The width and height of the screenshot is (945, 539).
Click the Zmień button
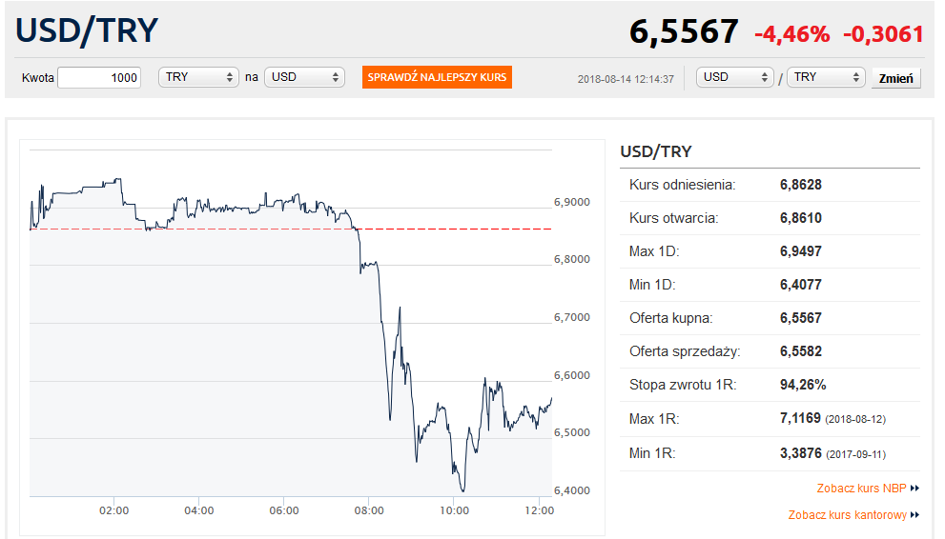pos(896,78)
